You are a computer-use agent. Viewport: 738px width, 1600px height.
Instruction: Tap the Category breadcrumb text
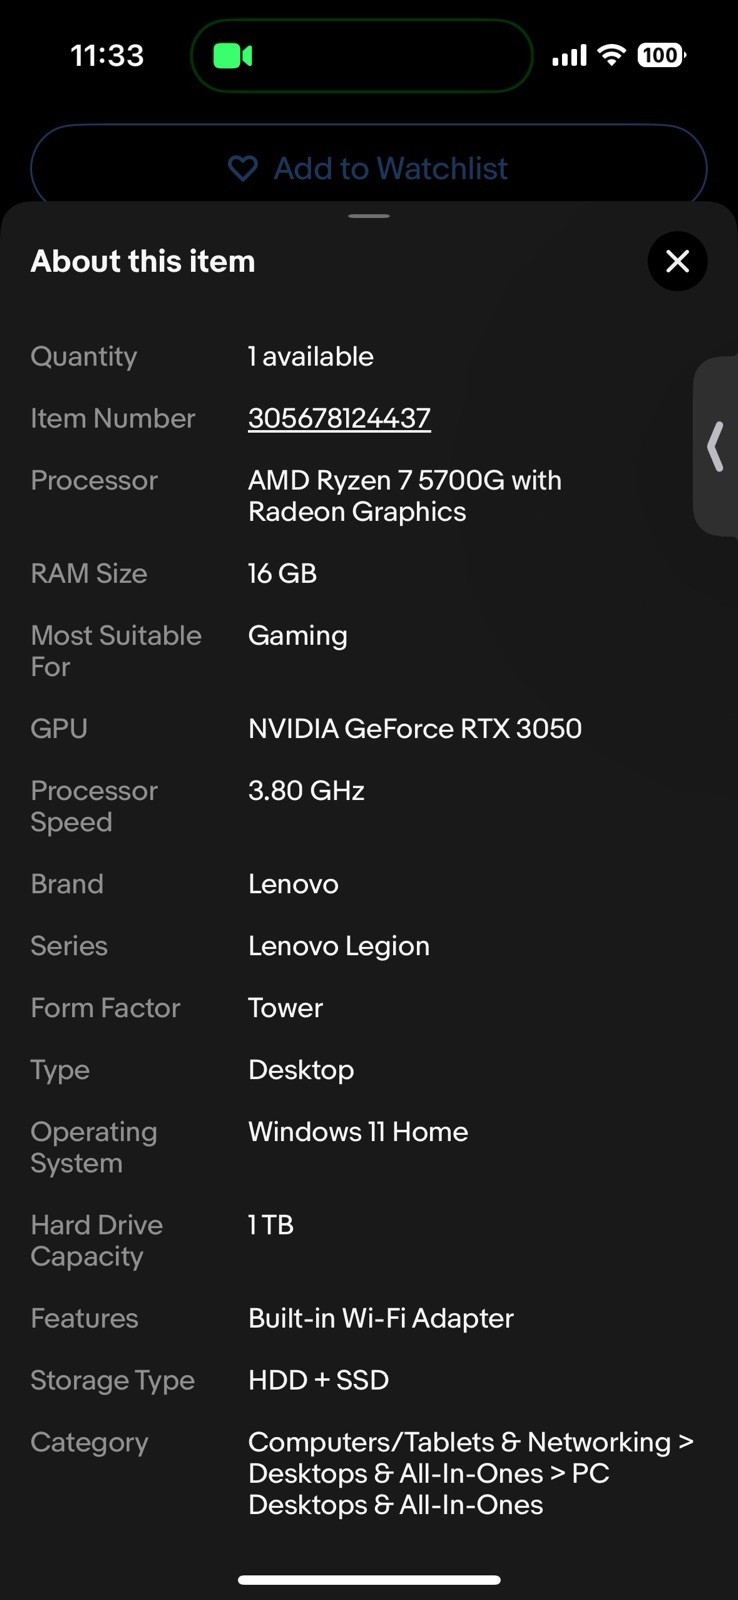point(471,1473)
